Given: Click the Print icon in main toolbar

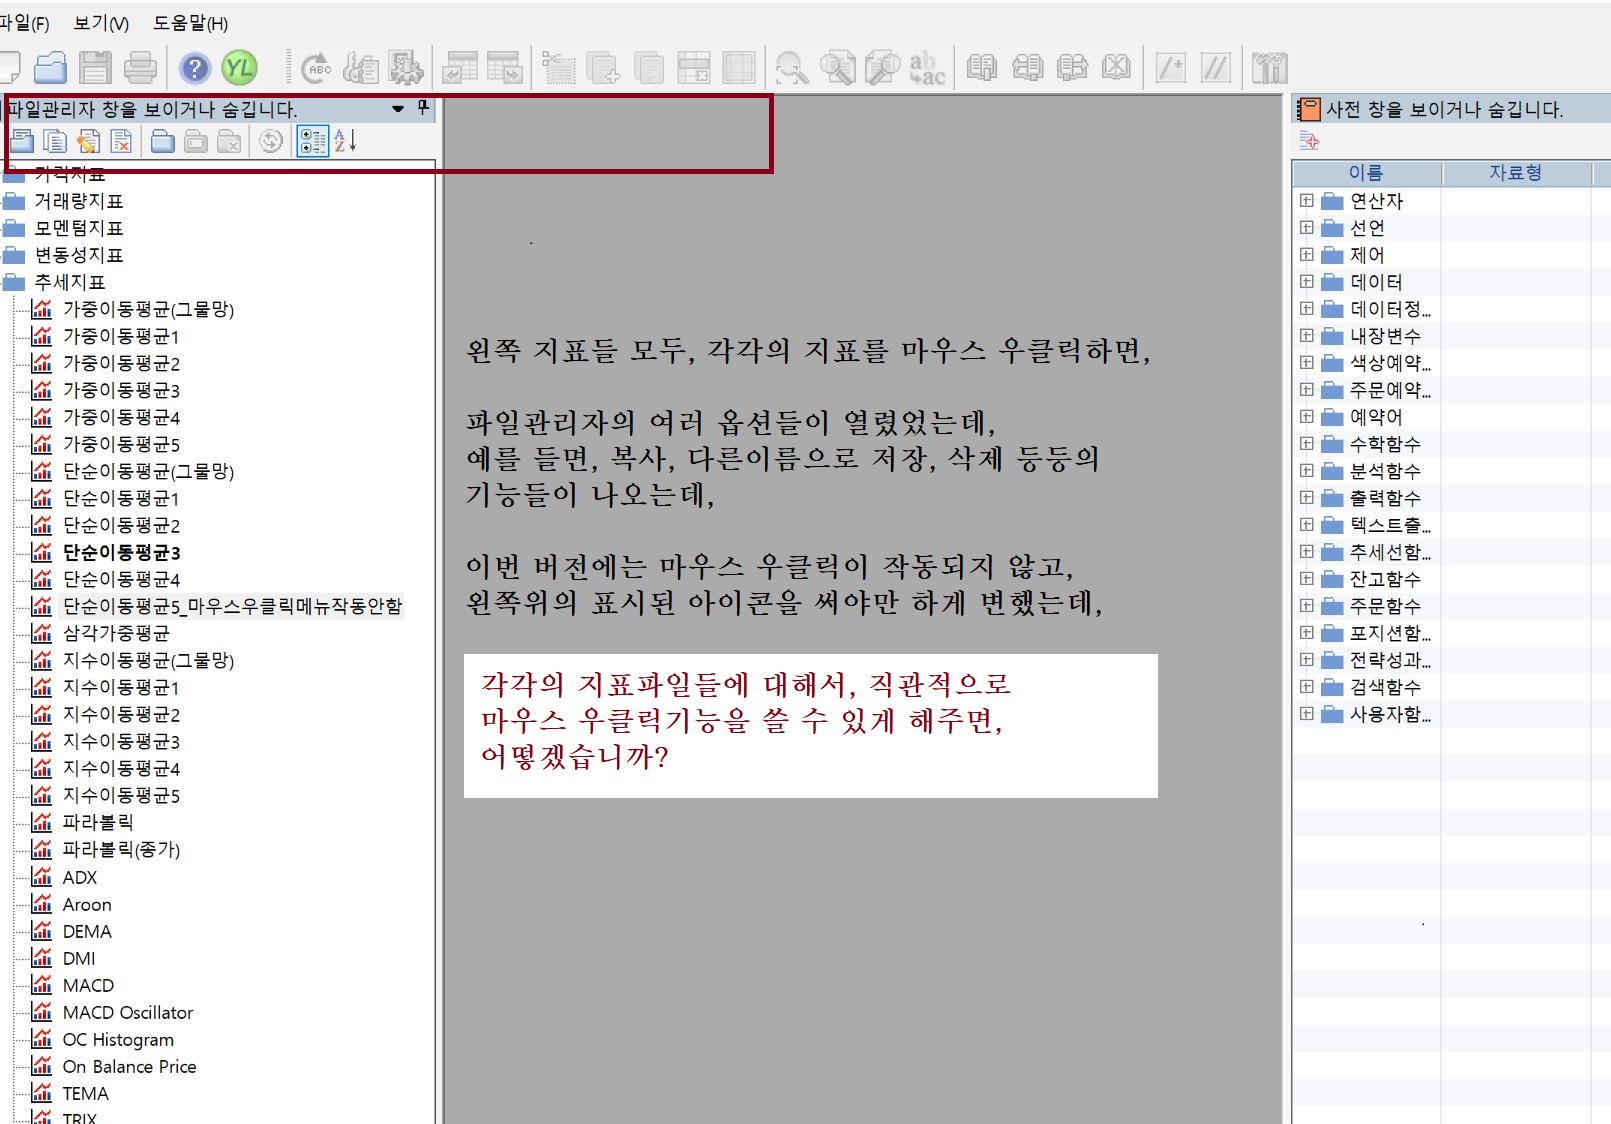Looking at the screenshot, I should coord(140,68).
